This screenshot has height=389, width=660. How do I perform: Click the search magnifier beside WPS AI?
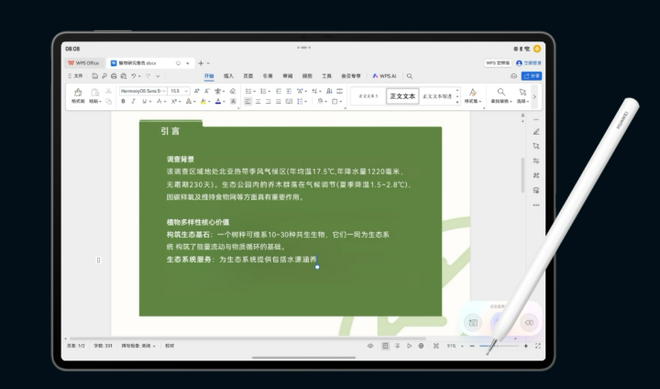click(410, 76)
